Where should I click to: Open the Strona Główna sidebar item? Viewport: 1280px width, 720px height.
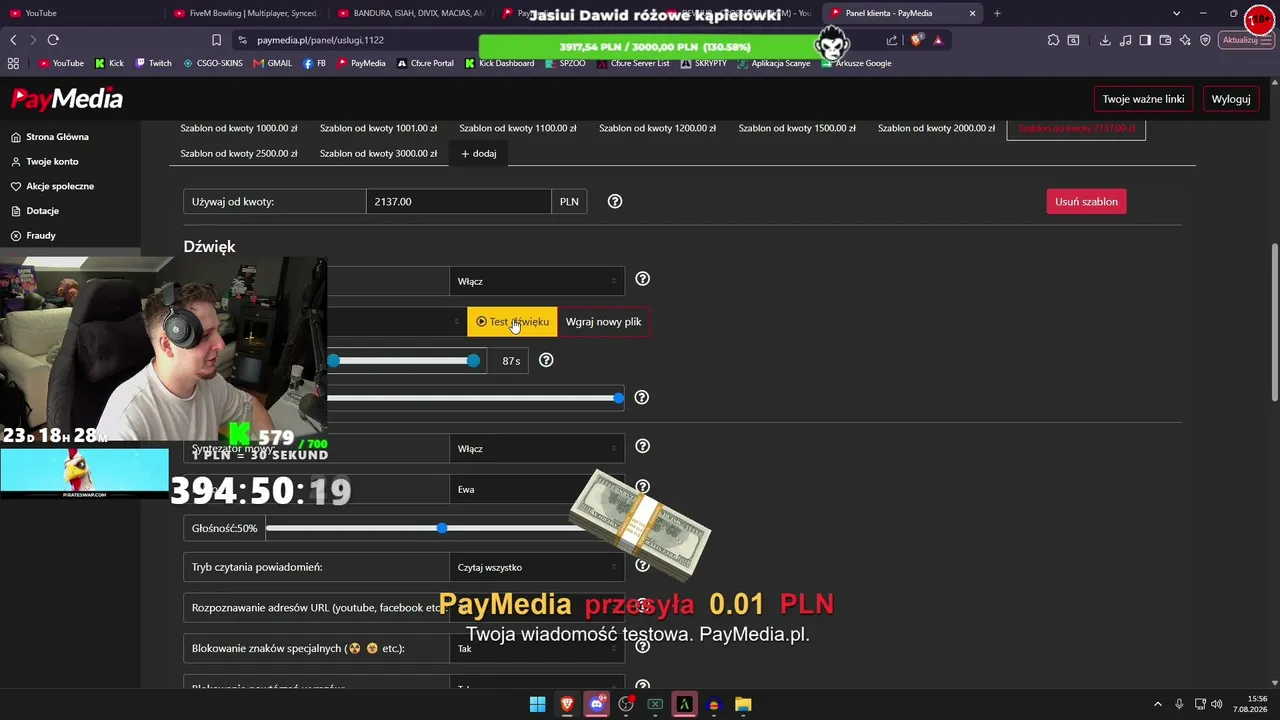point(57,137)
